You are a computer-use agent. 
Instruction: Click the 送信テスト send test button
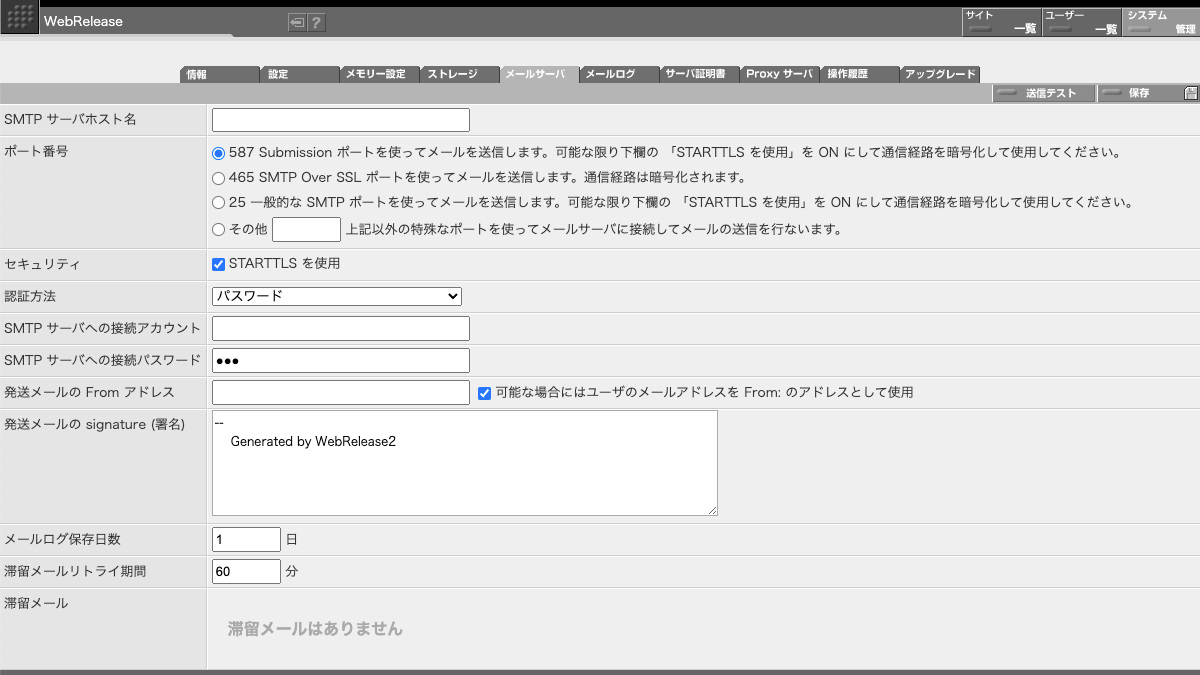(1043, 92)
